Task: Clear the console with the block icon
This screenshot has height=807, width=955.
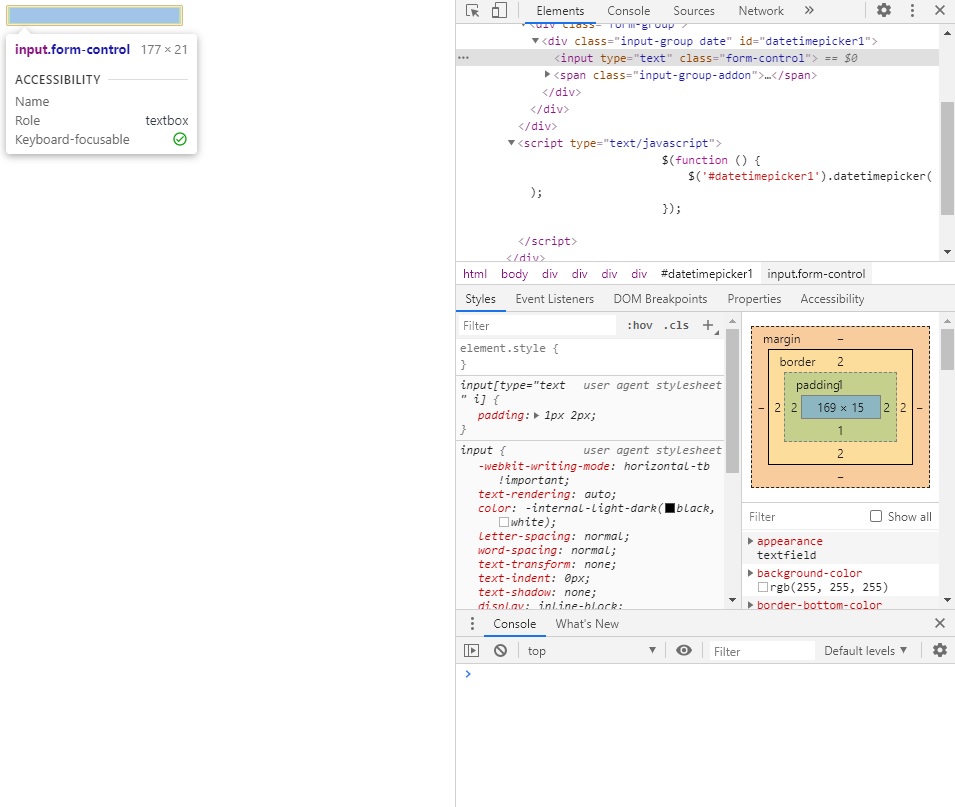Action: pos(500,650)
